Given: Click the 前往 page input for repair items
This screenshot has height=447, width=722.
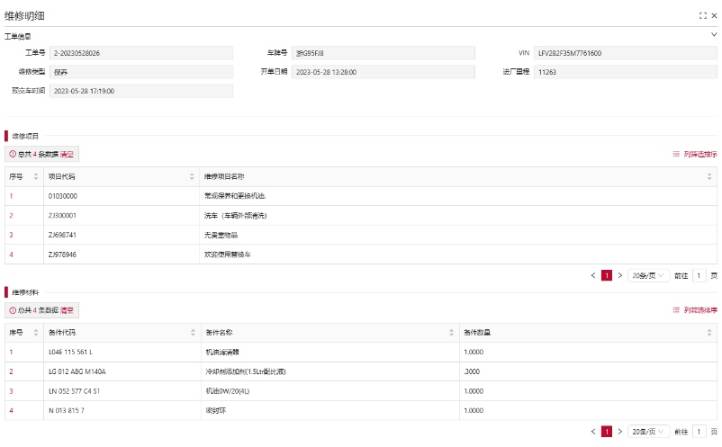Looking at the screenshot, I should [x=700, y=275].
